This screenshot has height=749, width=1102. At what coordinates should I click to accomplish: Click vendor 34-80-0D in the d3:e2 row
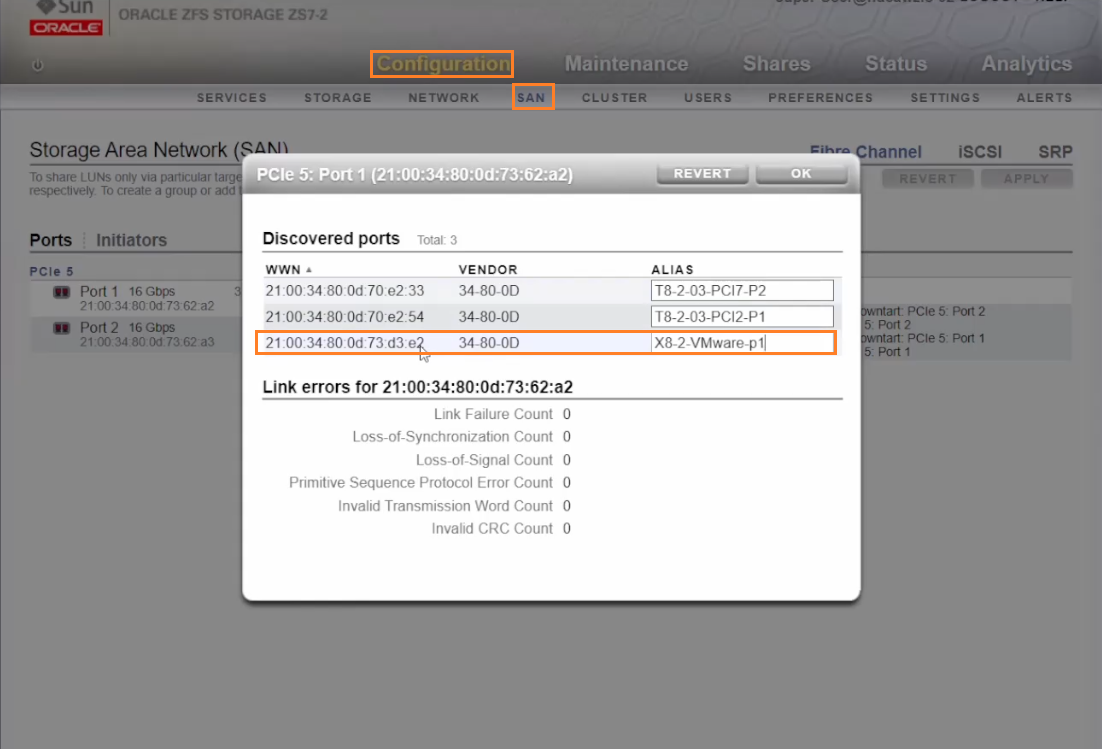489,343
